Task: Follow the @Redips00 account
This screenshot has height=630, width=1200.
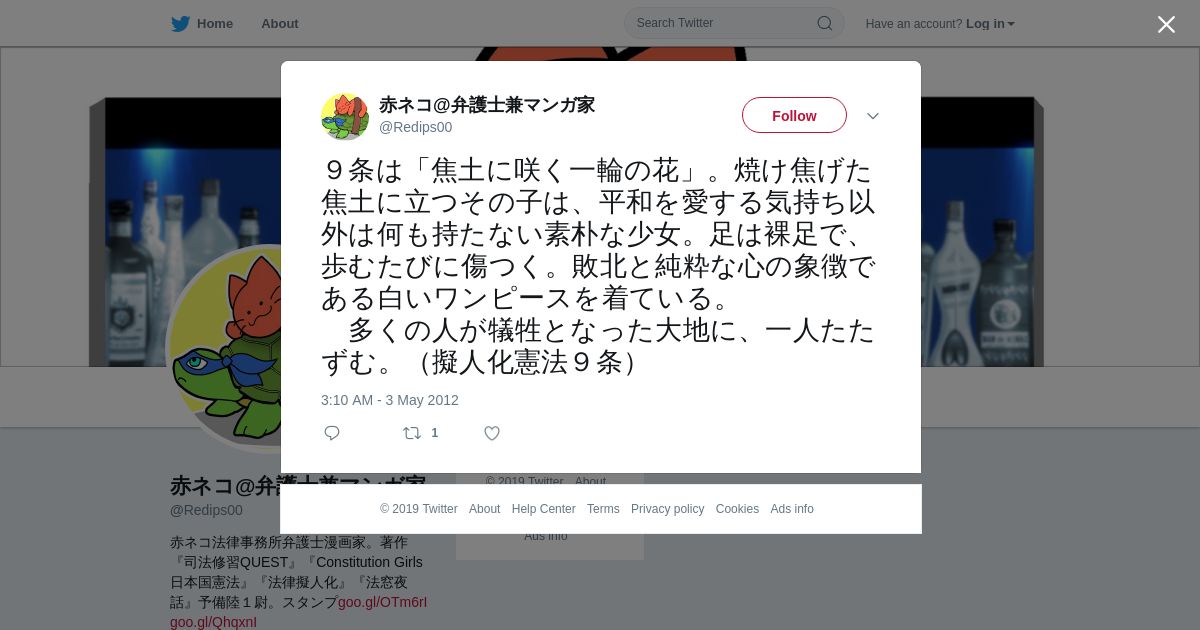Action: coord(794,115)
